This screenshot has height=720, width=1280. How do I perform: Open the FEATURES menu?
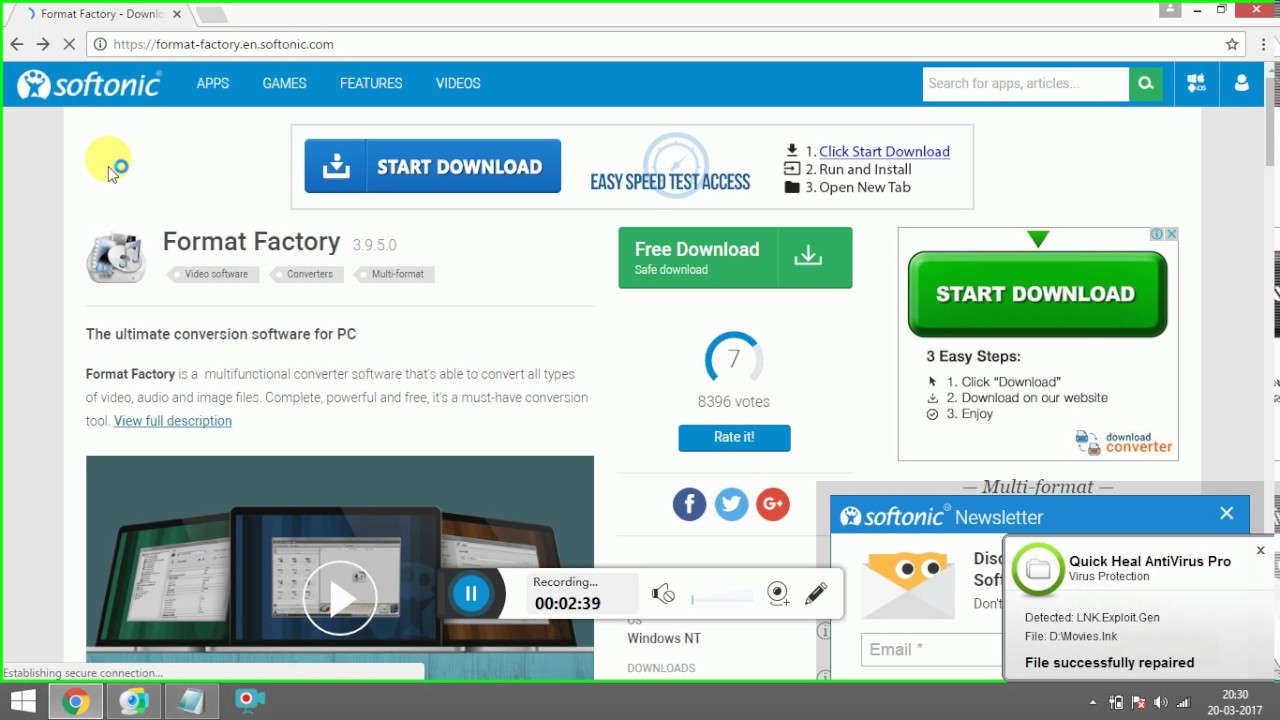pos(371,83)
